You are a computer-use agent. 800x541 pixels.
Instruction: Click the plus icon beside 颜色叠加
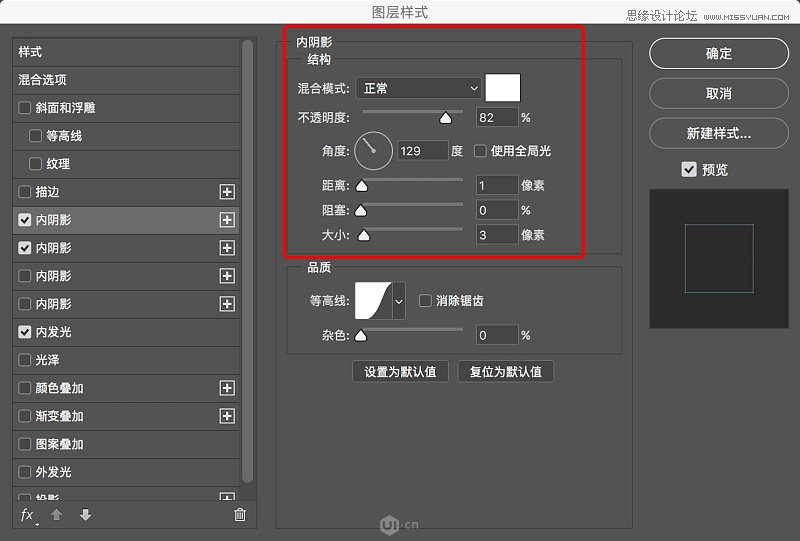pyautogui.click(x=227, y=388)
